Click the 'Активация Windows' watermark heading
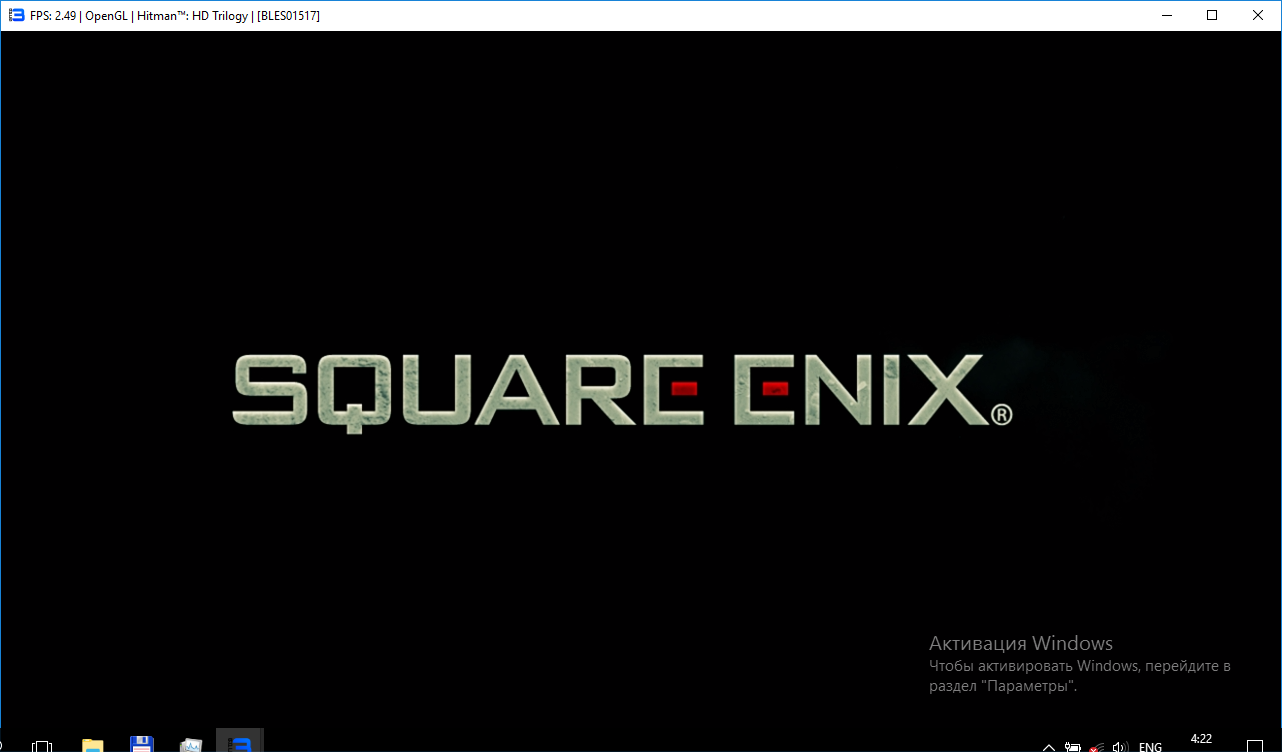This screenshot has height=752, width=1282. point(1020,643)
